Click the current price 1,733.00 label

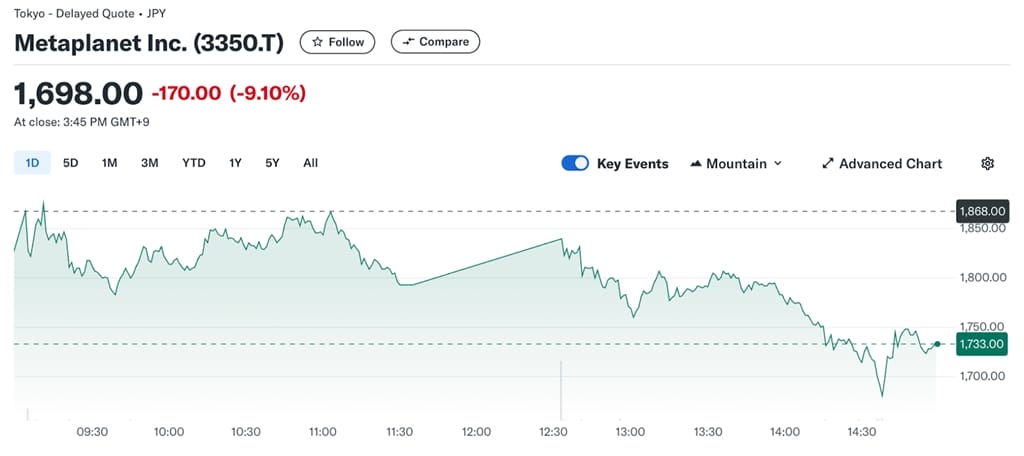[x=981, y=344]
